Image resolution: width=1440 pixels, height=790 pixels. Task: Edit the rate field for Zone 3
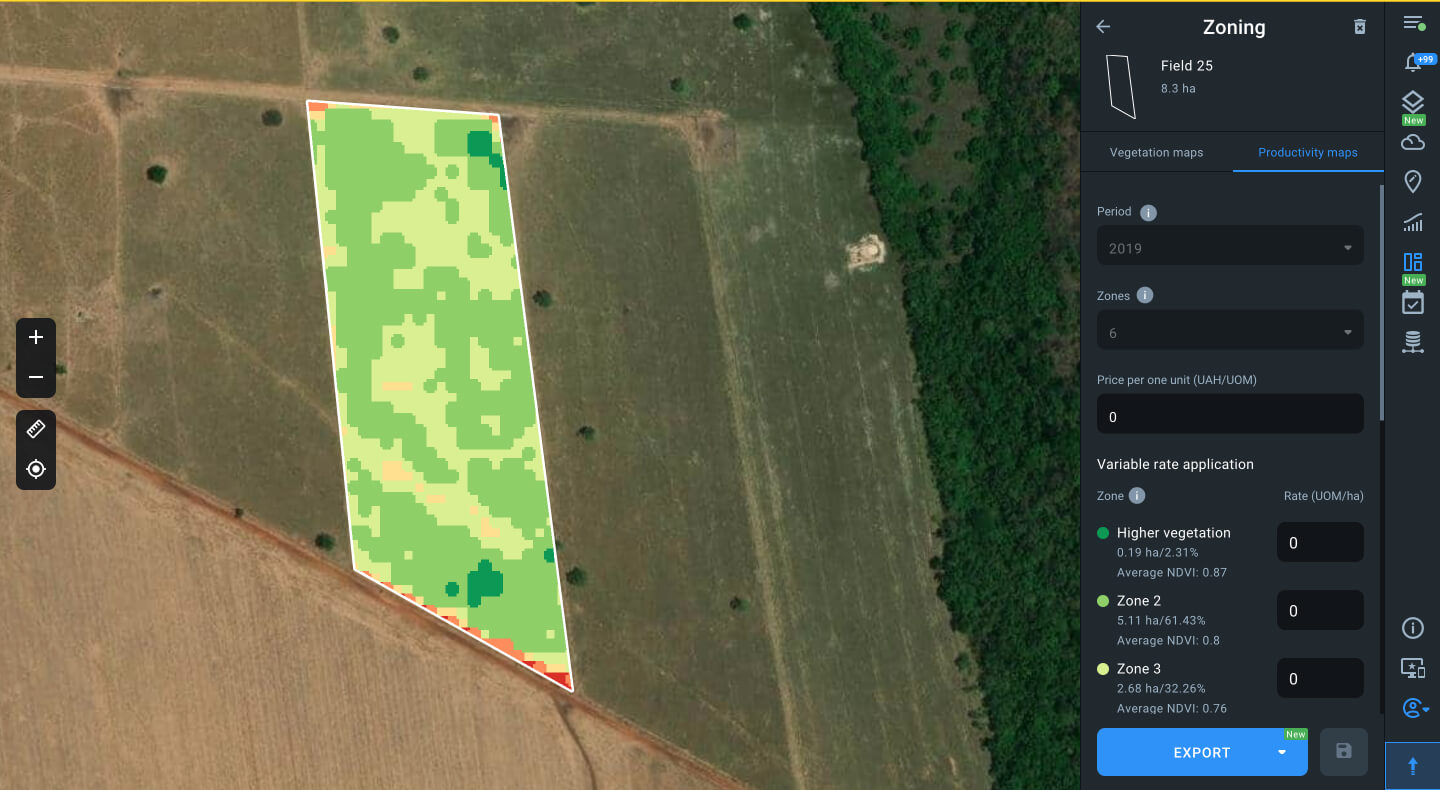pyautogui.click(x=1320, y=678)
